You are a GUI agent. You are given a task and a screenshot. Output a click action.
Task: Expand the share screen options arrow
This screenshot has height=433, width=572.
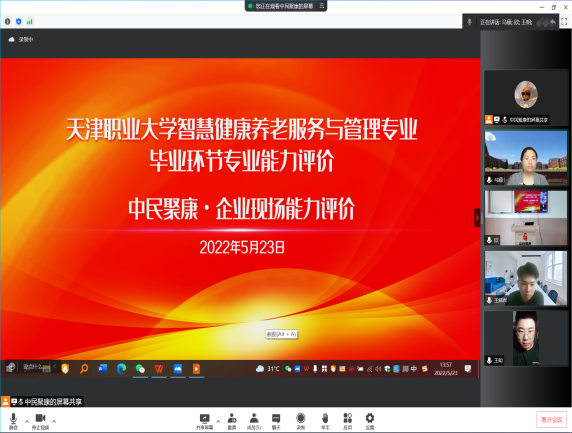point(218,421)
